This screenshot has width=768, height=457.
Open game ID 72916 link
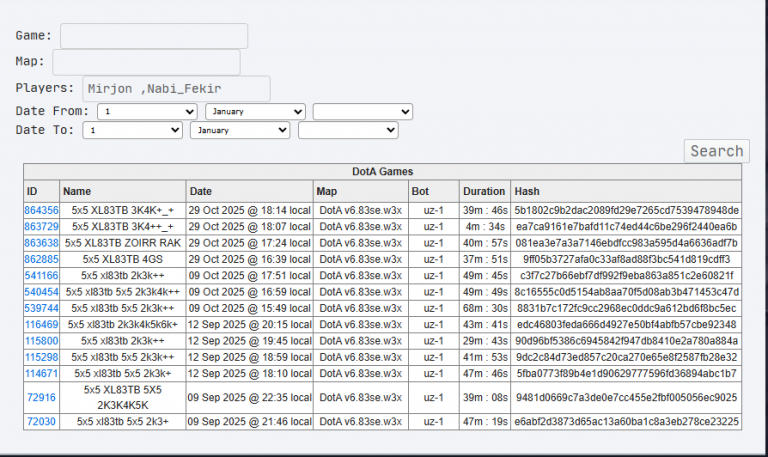[x=41, y=397]
